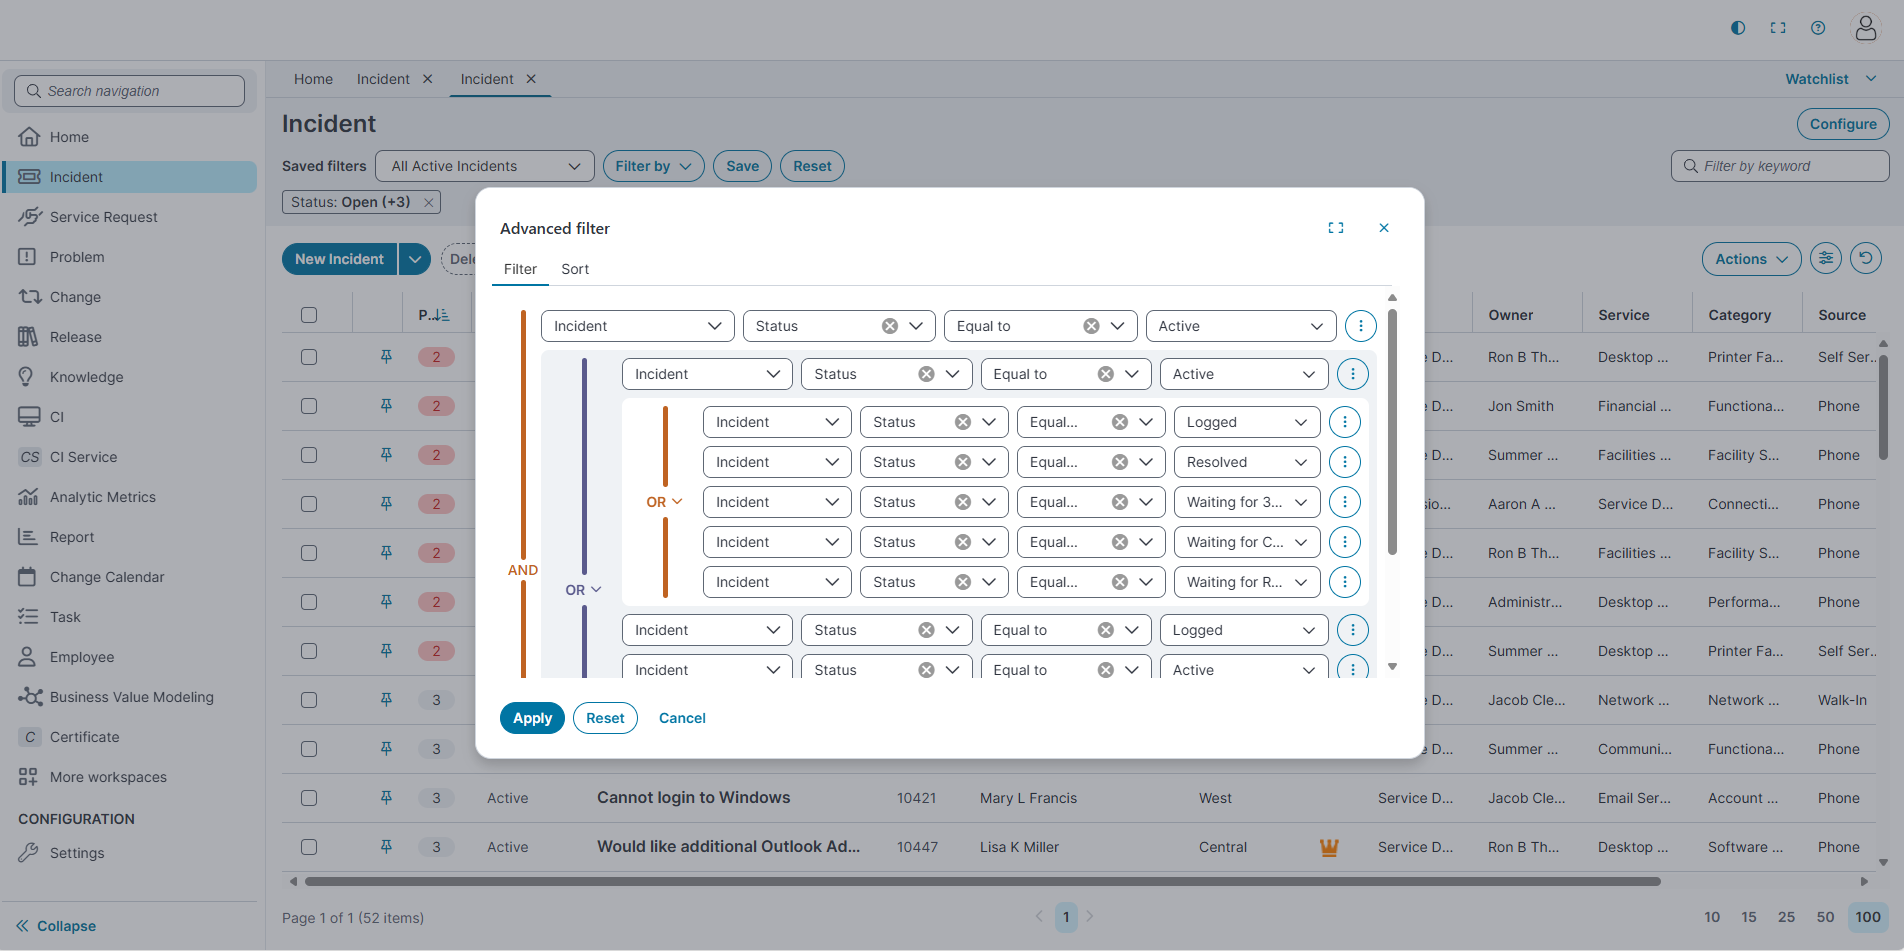
Task: Select the Cannot login to Windows row checkbox
Action: coord(309,798)
